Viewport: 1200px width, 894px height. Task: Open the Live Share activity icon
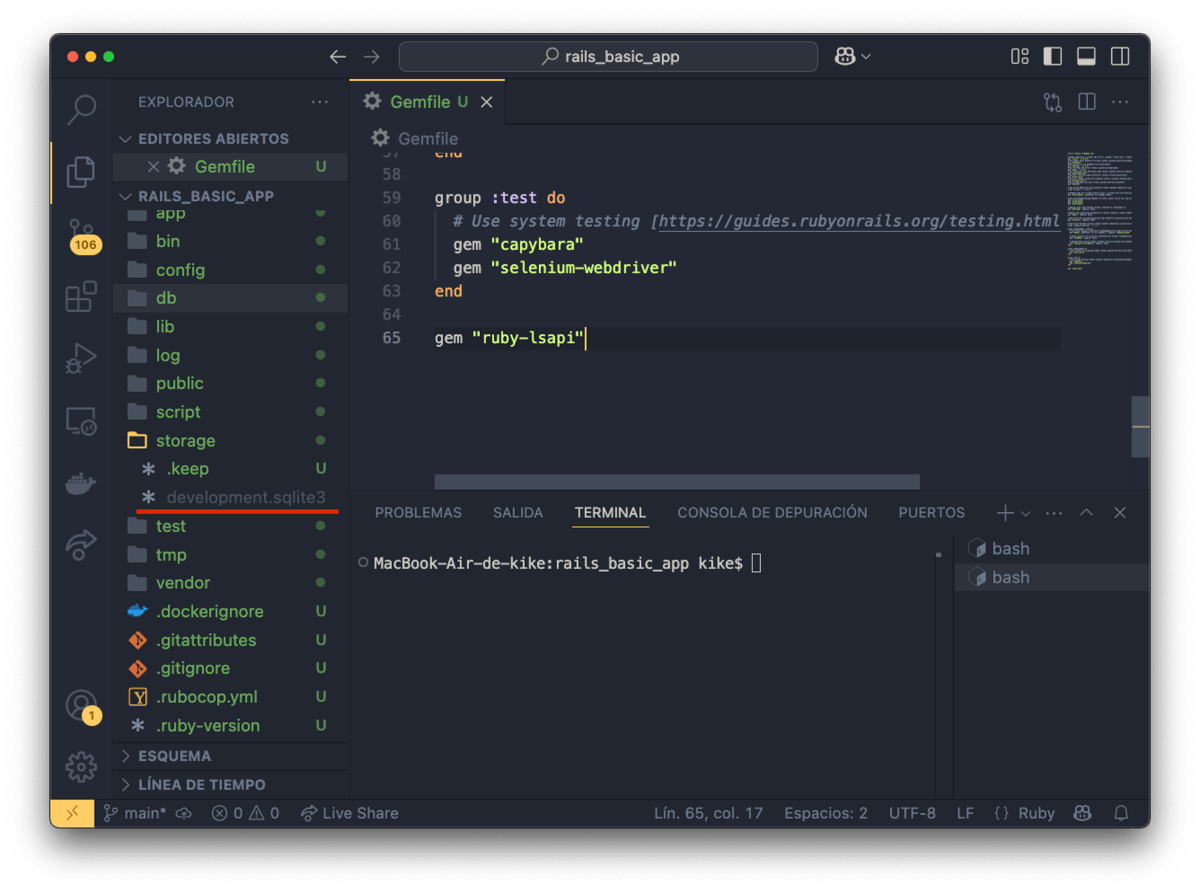[81, 543]
